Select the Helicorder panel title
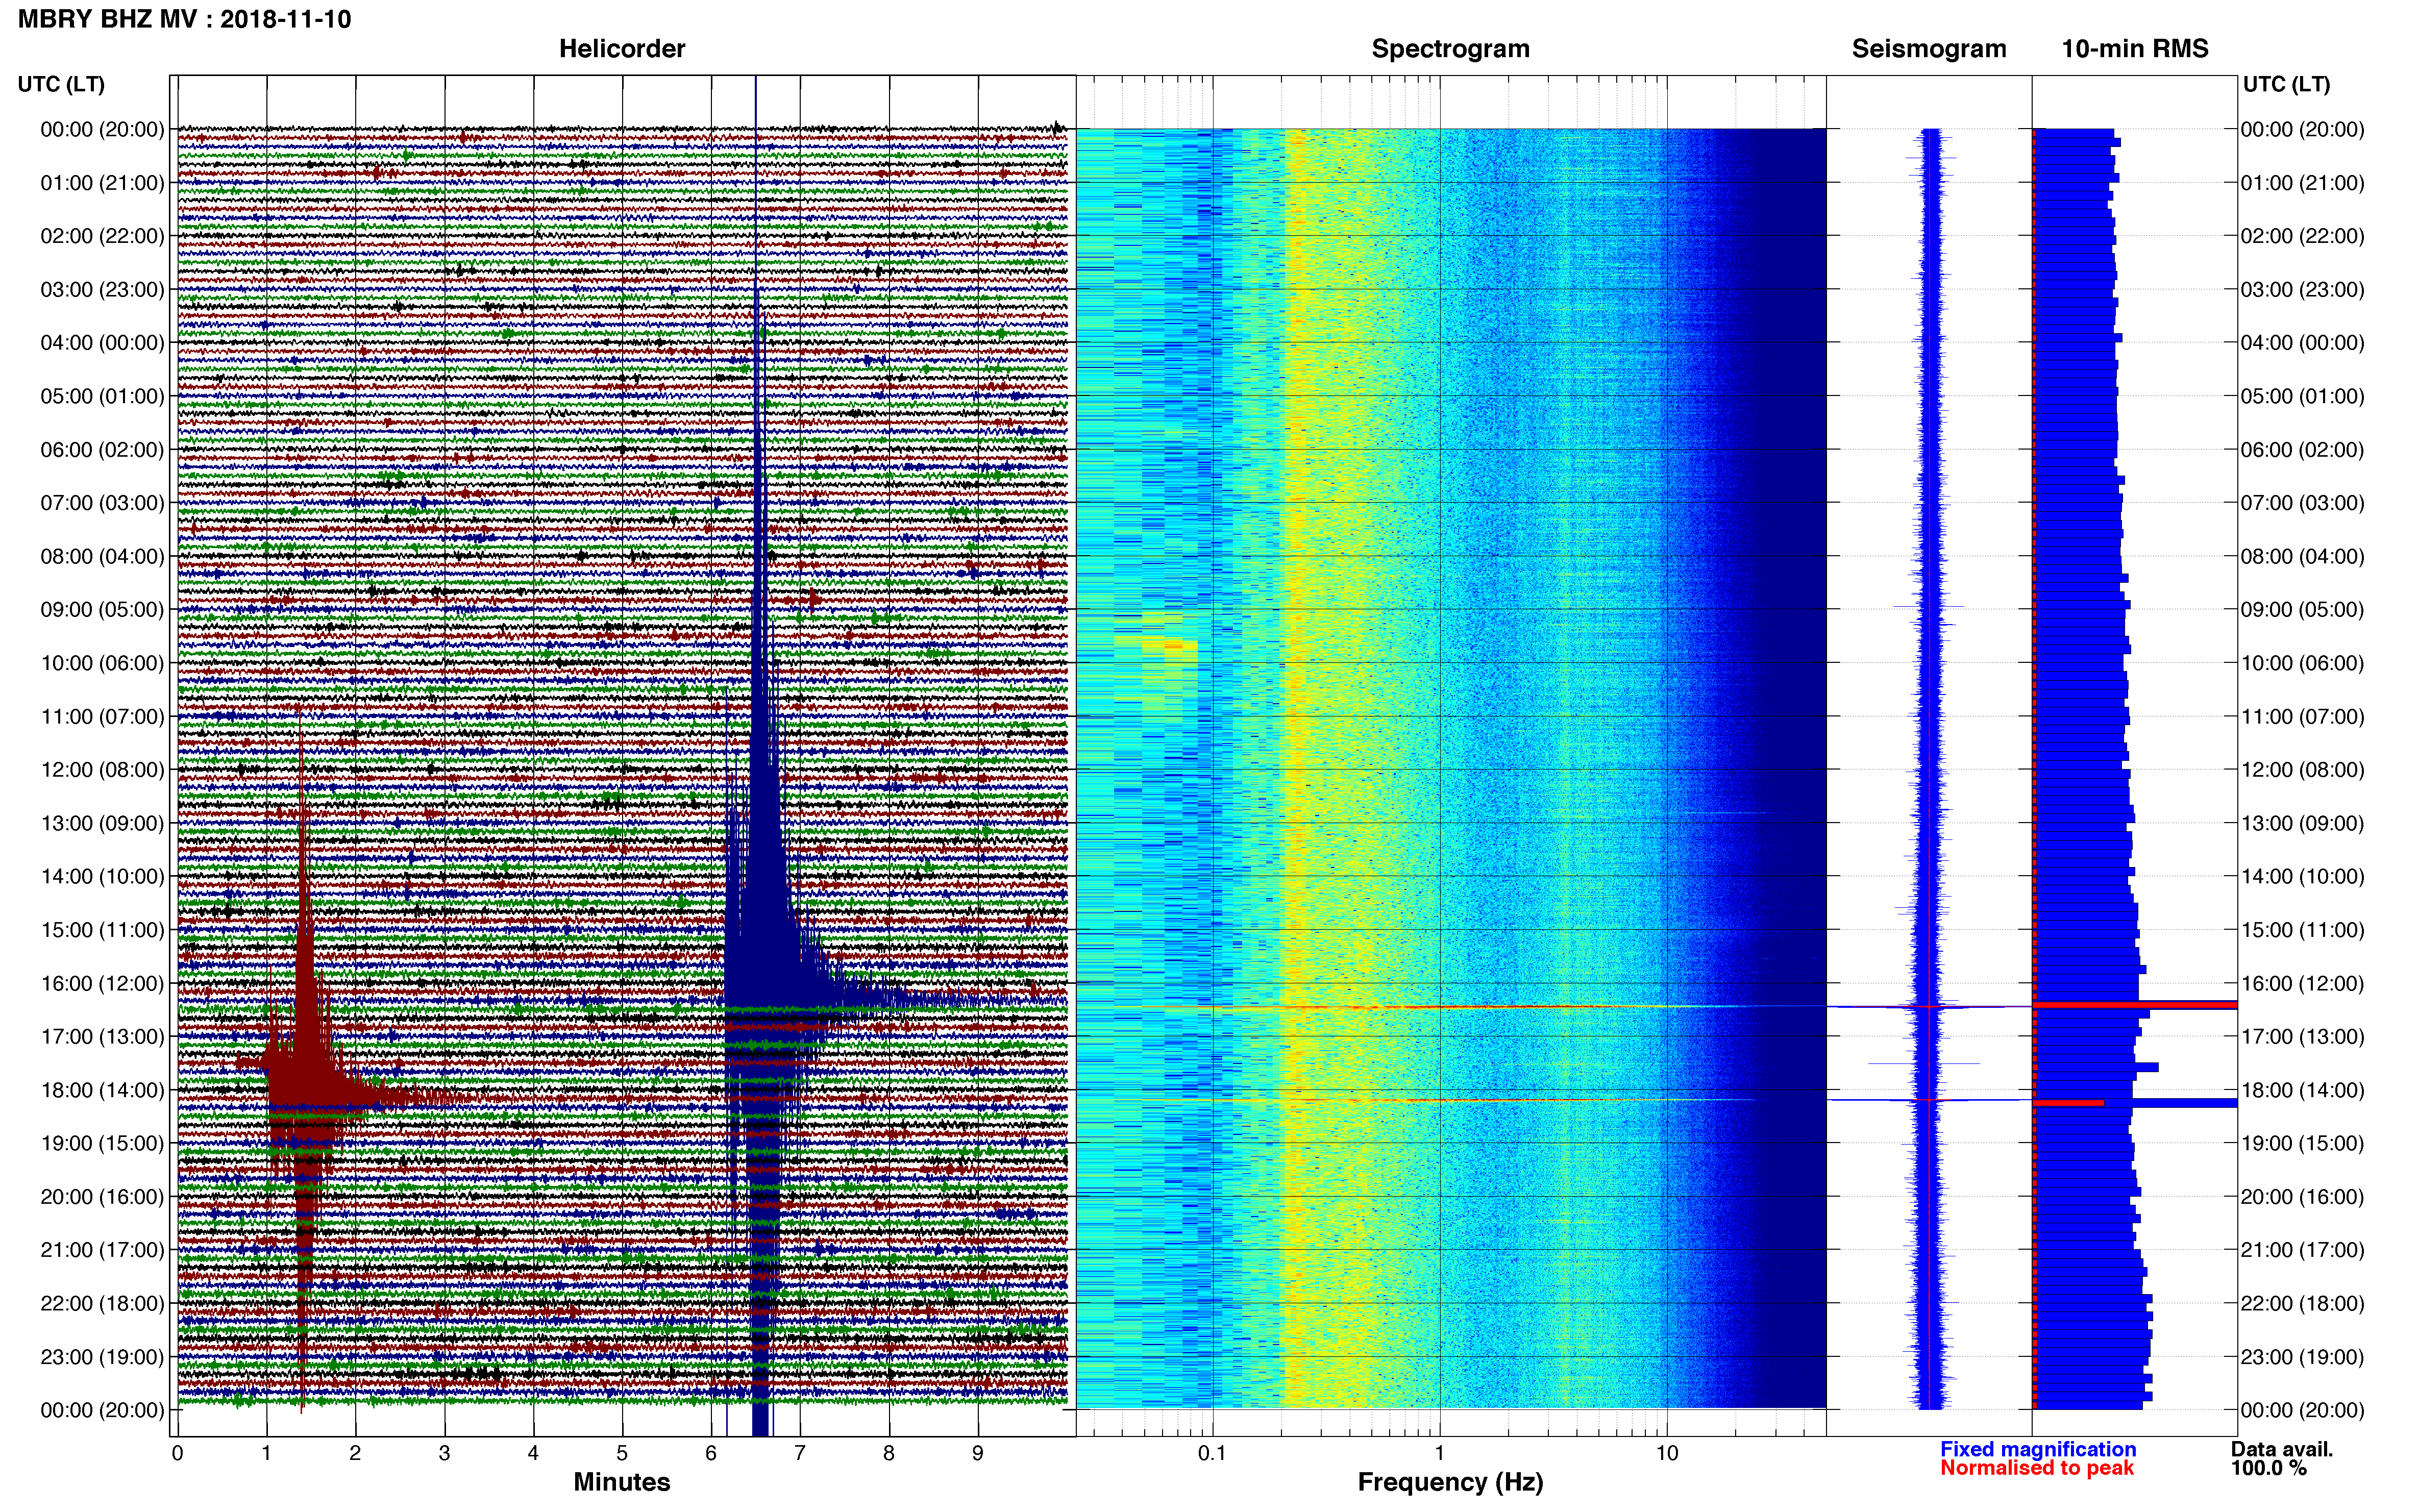The image size is (2419, 1512). tap(622, 49)
